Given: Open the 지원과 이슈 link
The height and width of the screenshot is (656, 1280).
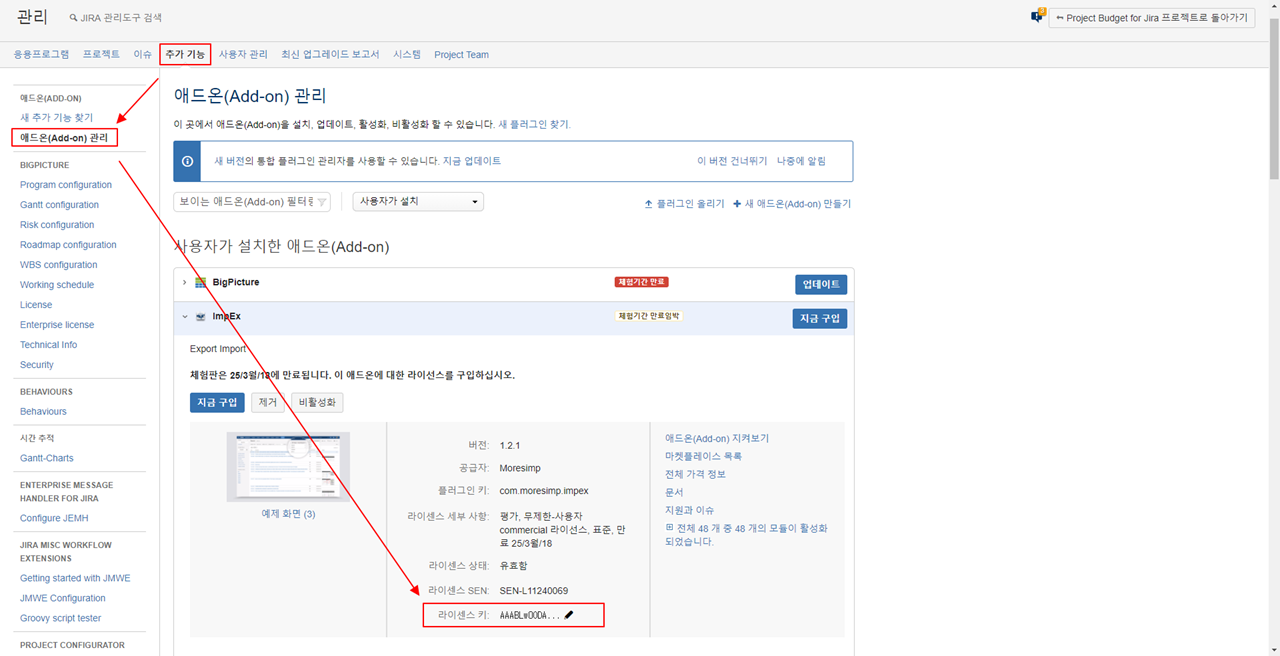Looking at the screenshot, I should coord(689,510).
